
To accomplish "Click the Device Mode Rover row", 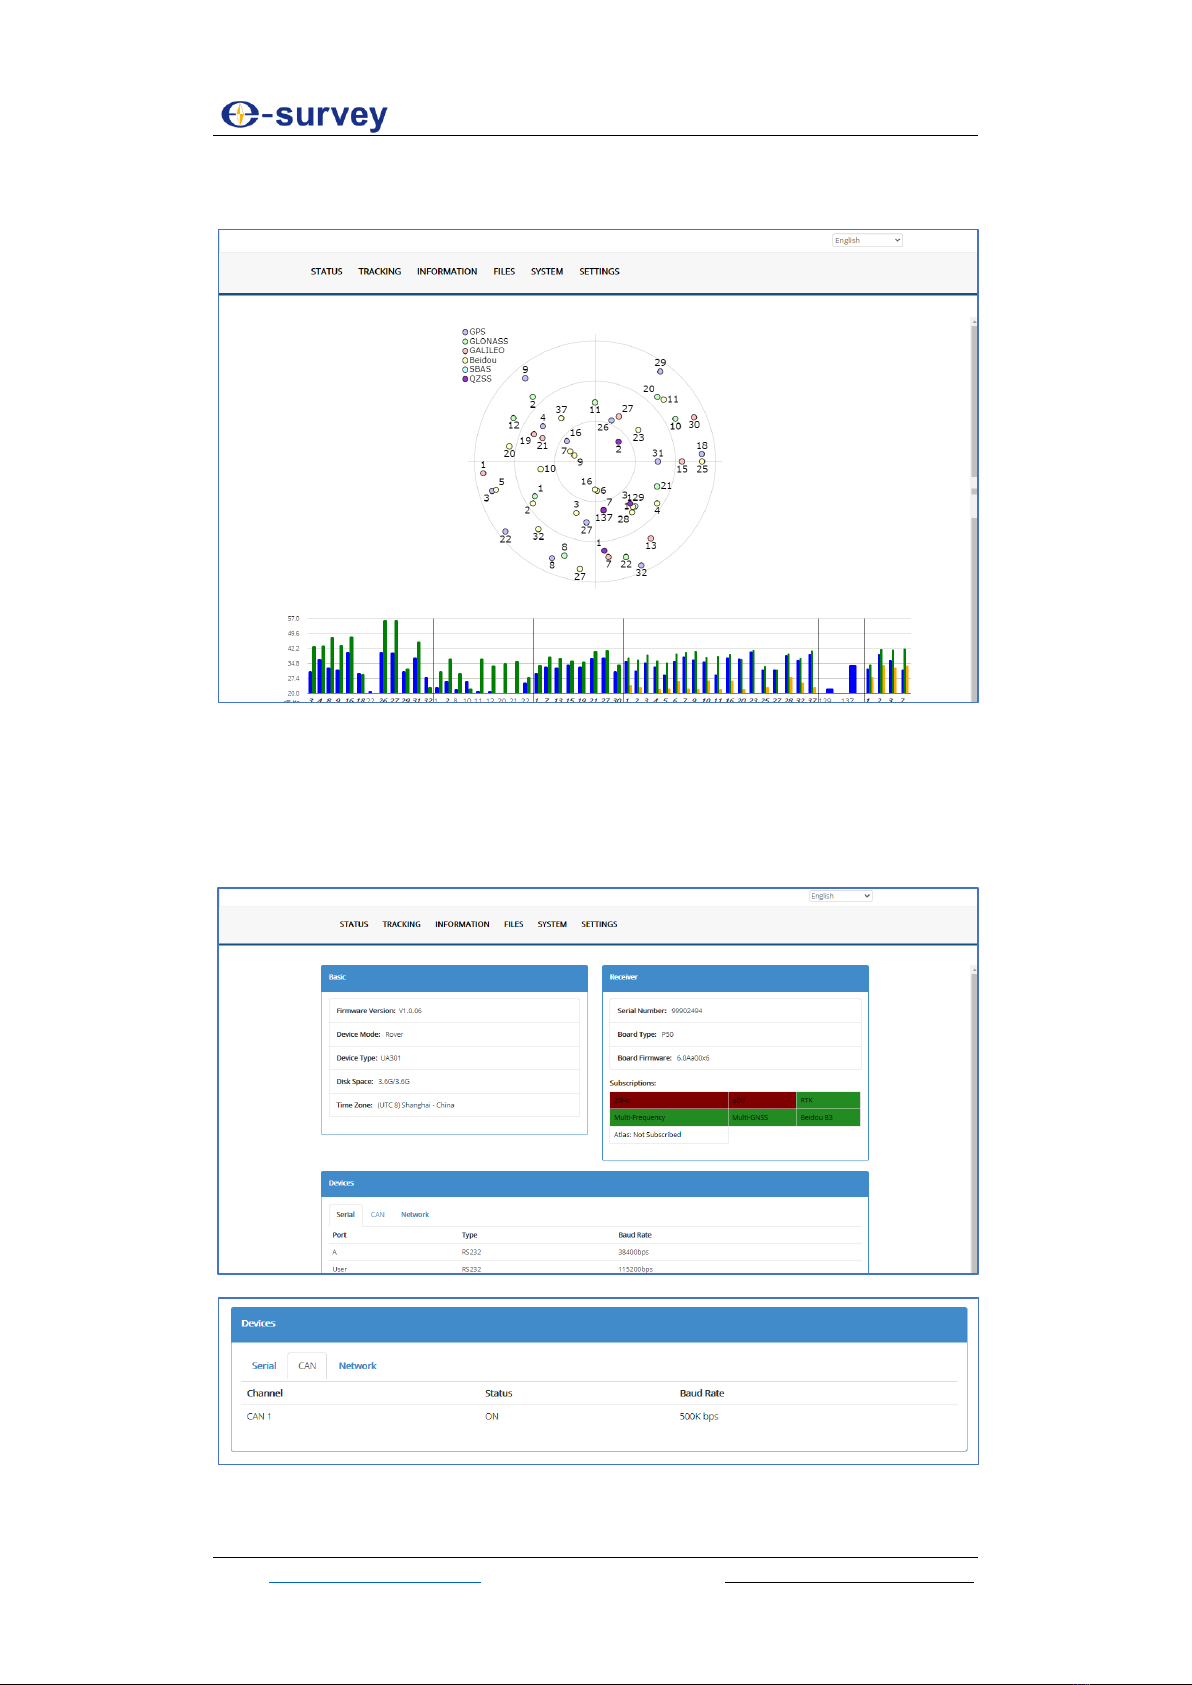I will (x=454, y=1035).
